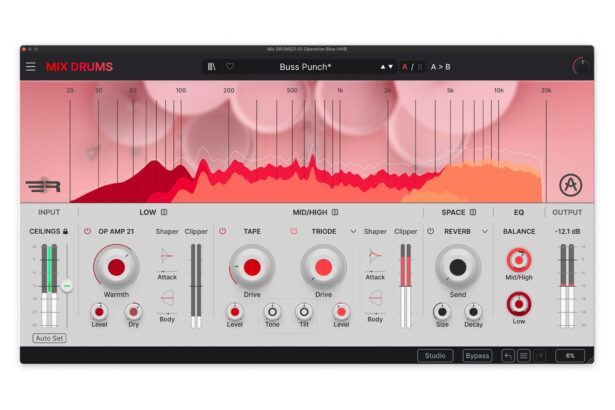Click the undo arrow in bottom bar
Viewport: 615px width, 410px height.
[508, 356]
